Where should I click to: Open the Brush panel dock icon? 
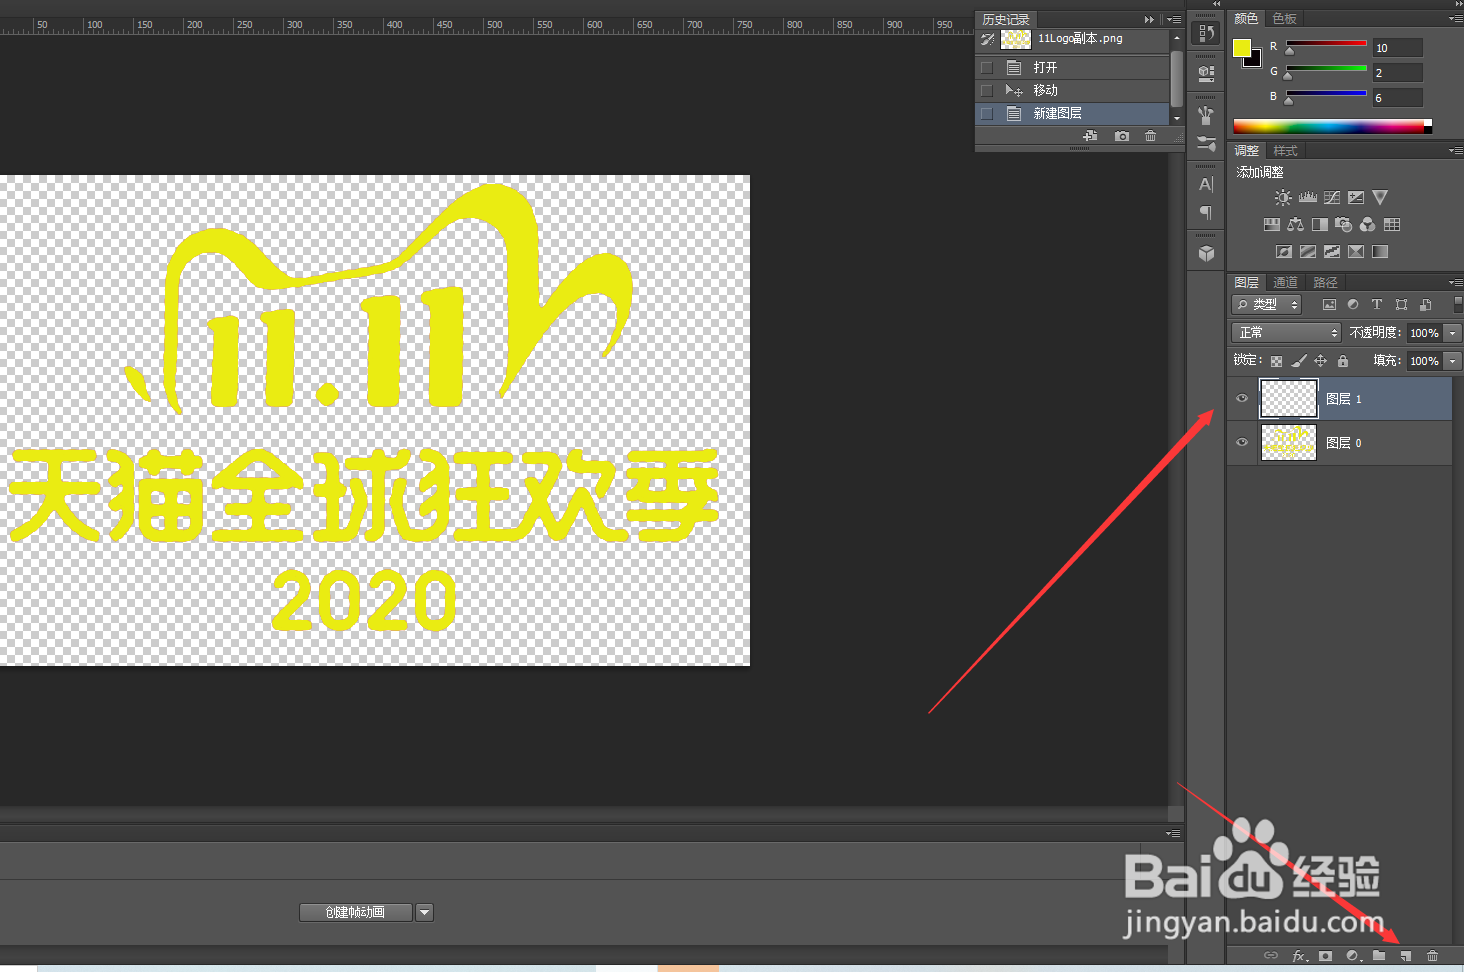click(x=1206, y=115)
